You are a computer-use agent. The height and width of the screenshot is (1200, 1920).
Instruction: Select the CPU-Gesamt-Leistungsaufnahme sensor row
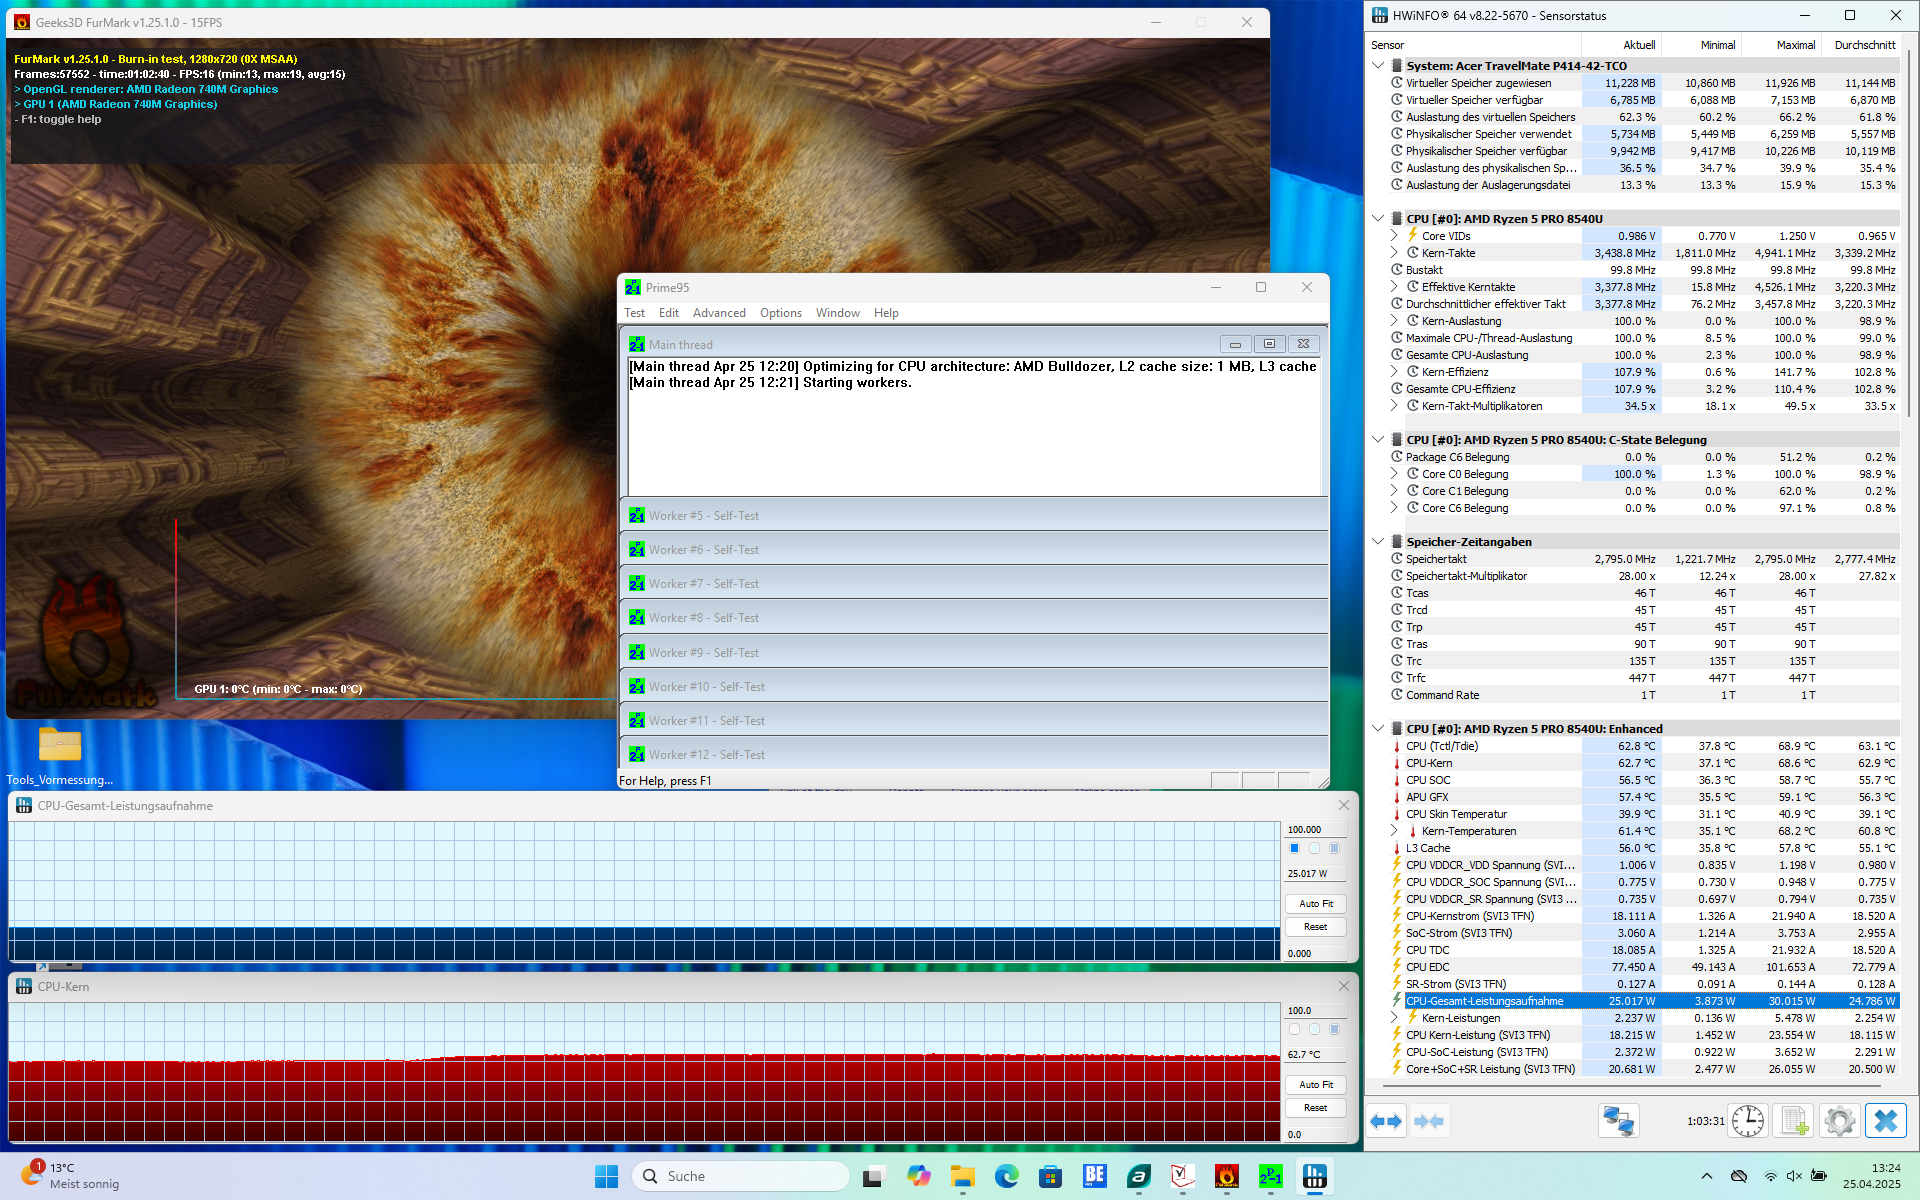1484,1001
